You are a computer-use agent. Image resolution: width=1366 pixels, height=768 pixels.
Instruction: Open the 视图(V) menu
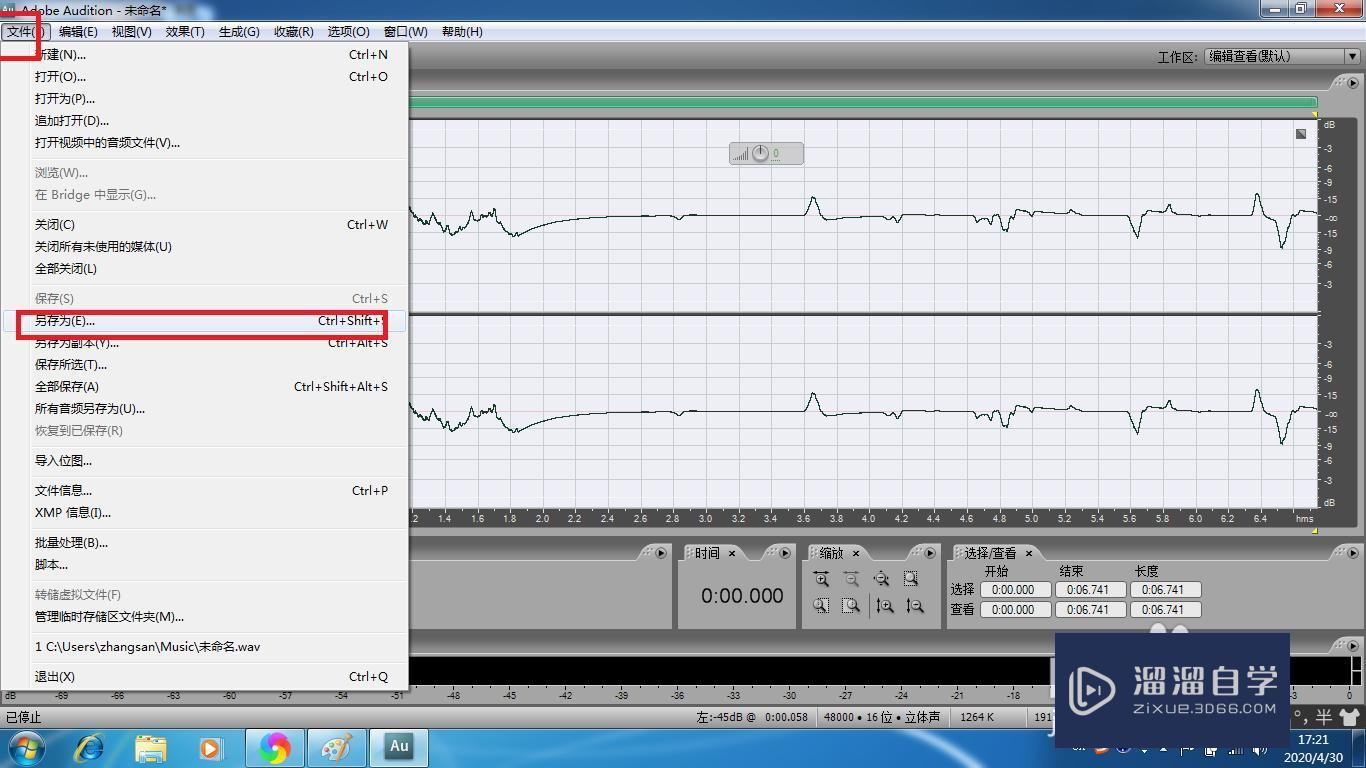(x=131, y=32)
